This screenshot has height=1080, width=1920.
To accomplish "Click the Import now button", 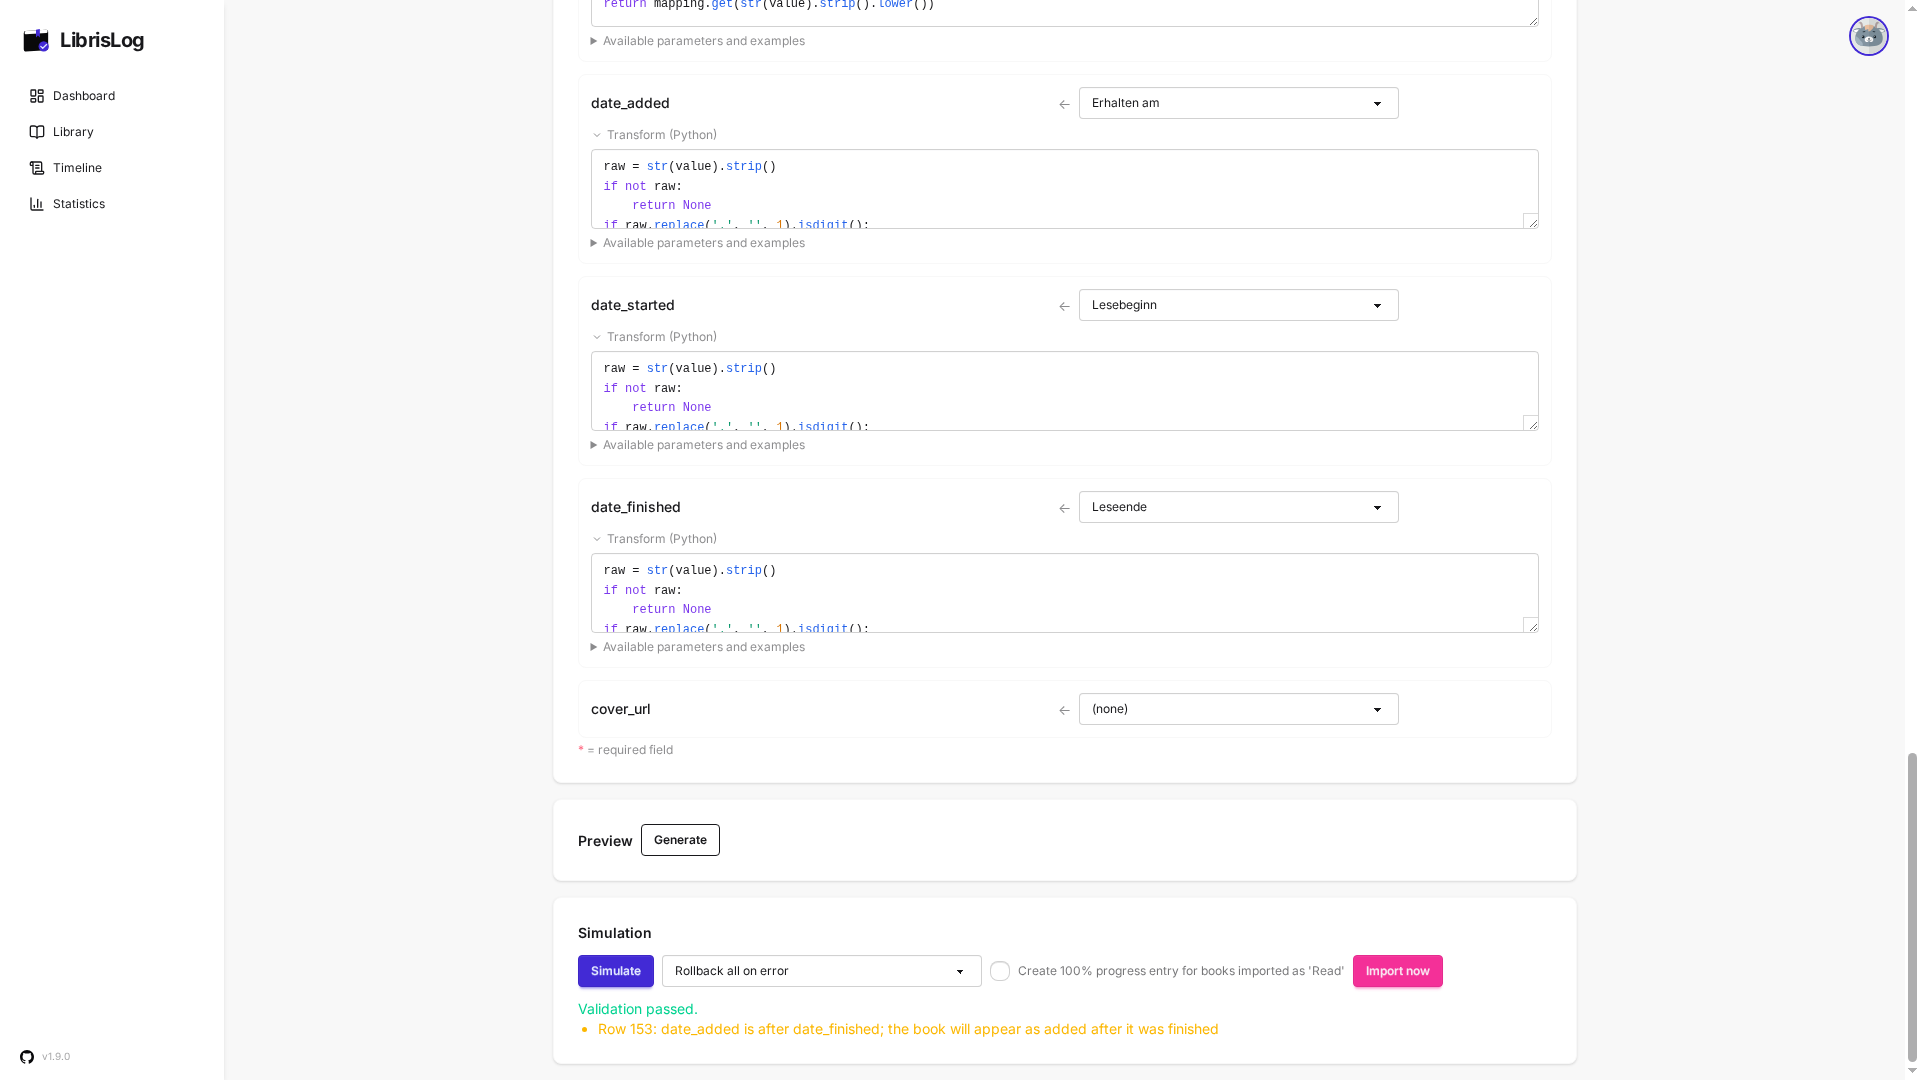I will point(1397,971).
